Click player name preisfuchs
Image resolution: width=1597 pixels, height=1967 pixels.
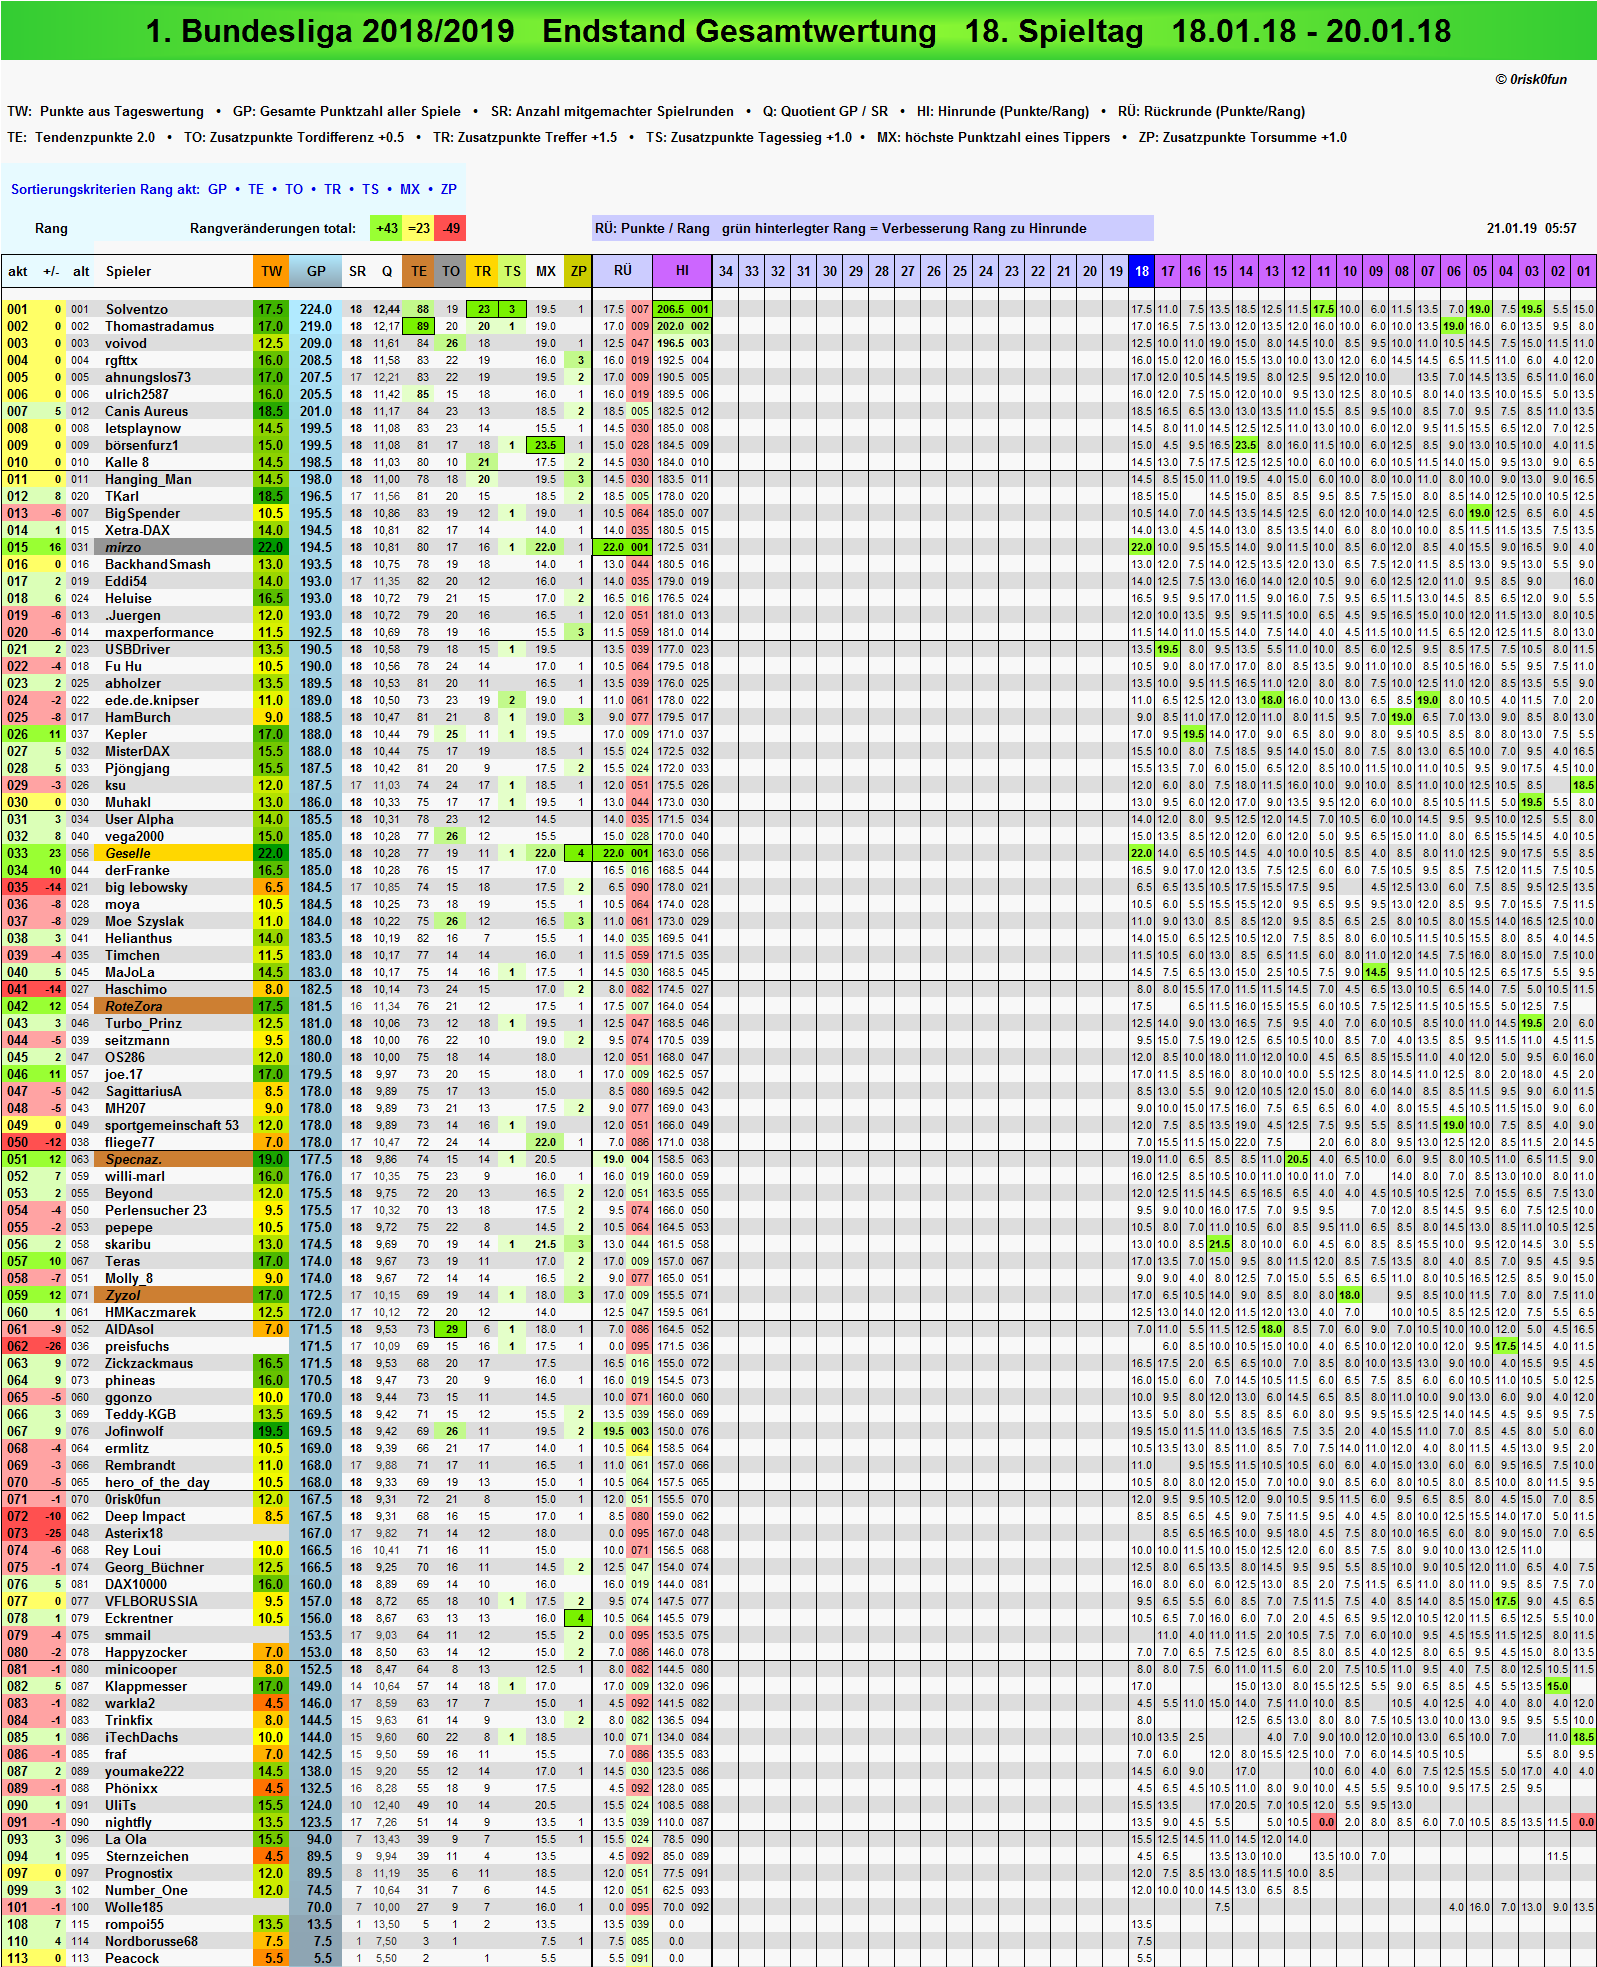(137, 1346)
